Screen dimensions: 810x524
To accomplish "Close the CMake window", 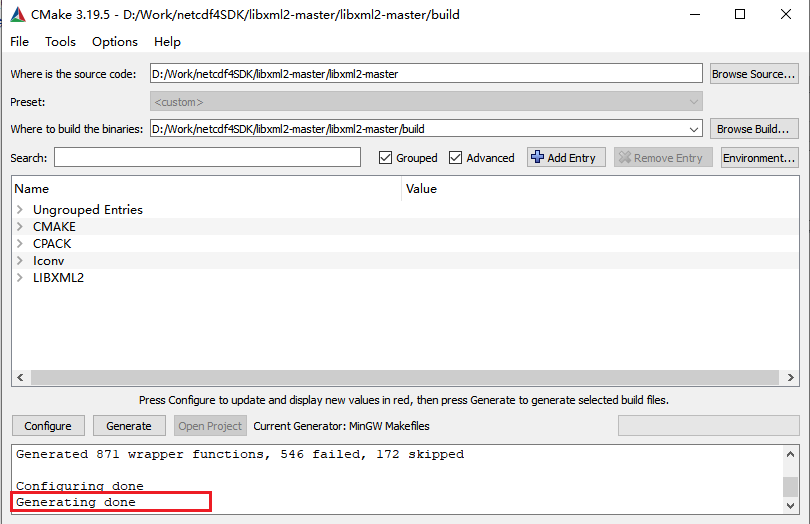I will pos(786,14).
